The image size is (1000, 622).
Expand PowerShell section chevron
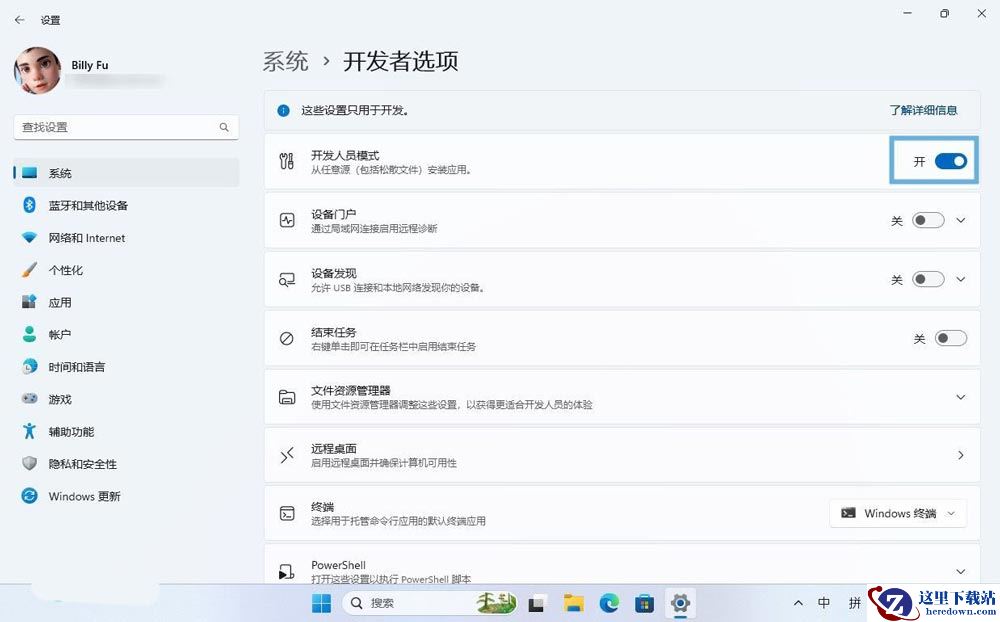(x=960, y=572)
